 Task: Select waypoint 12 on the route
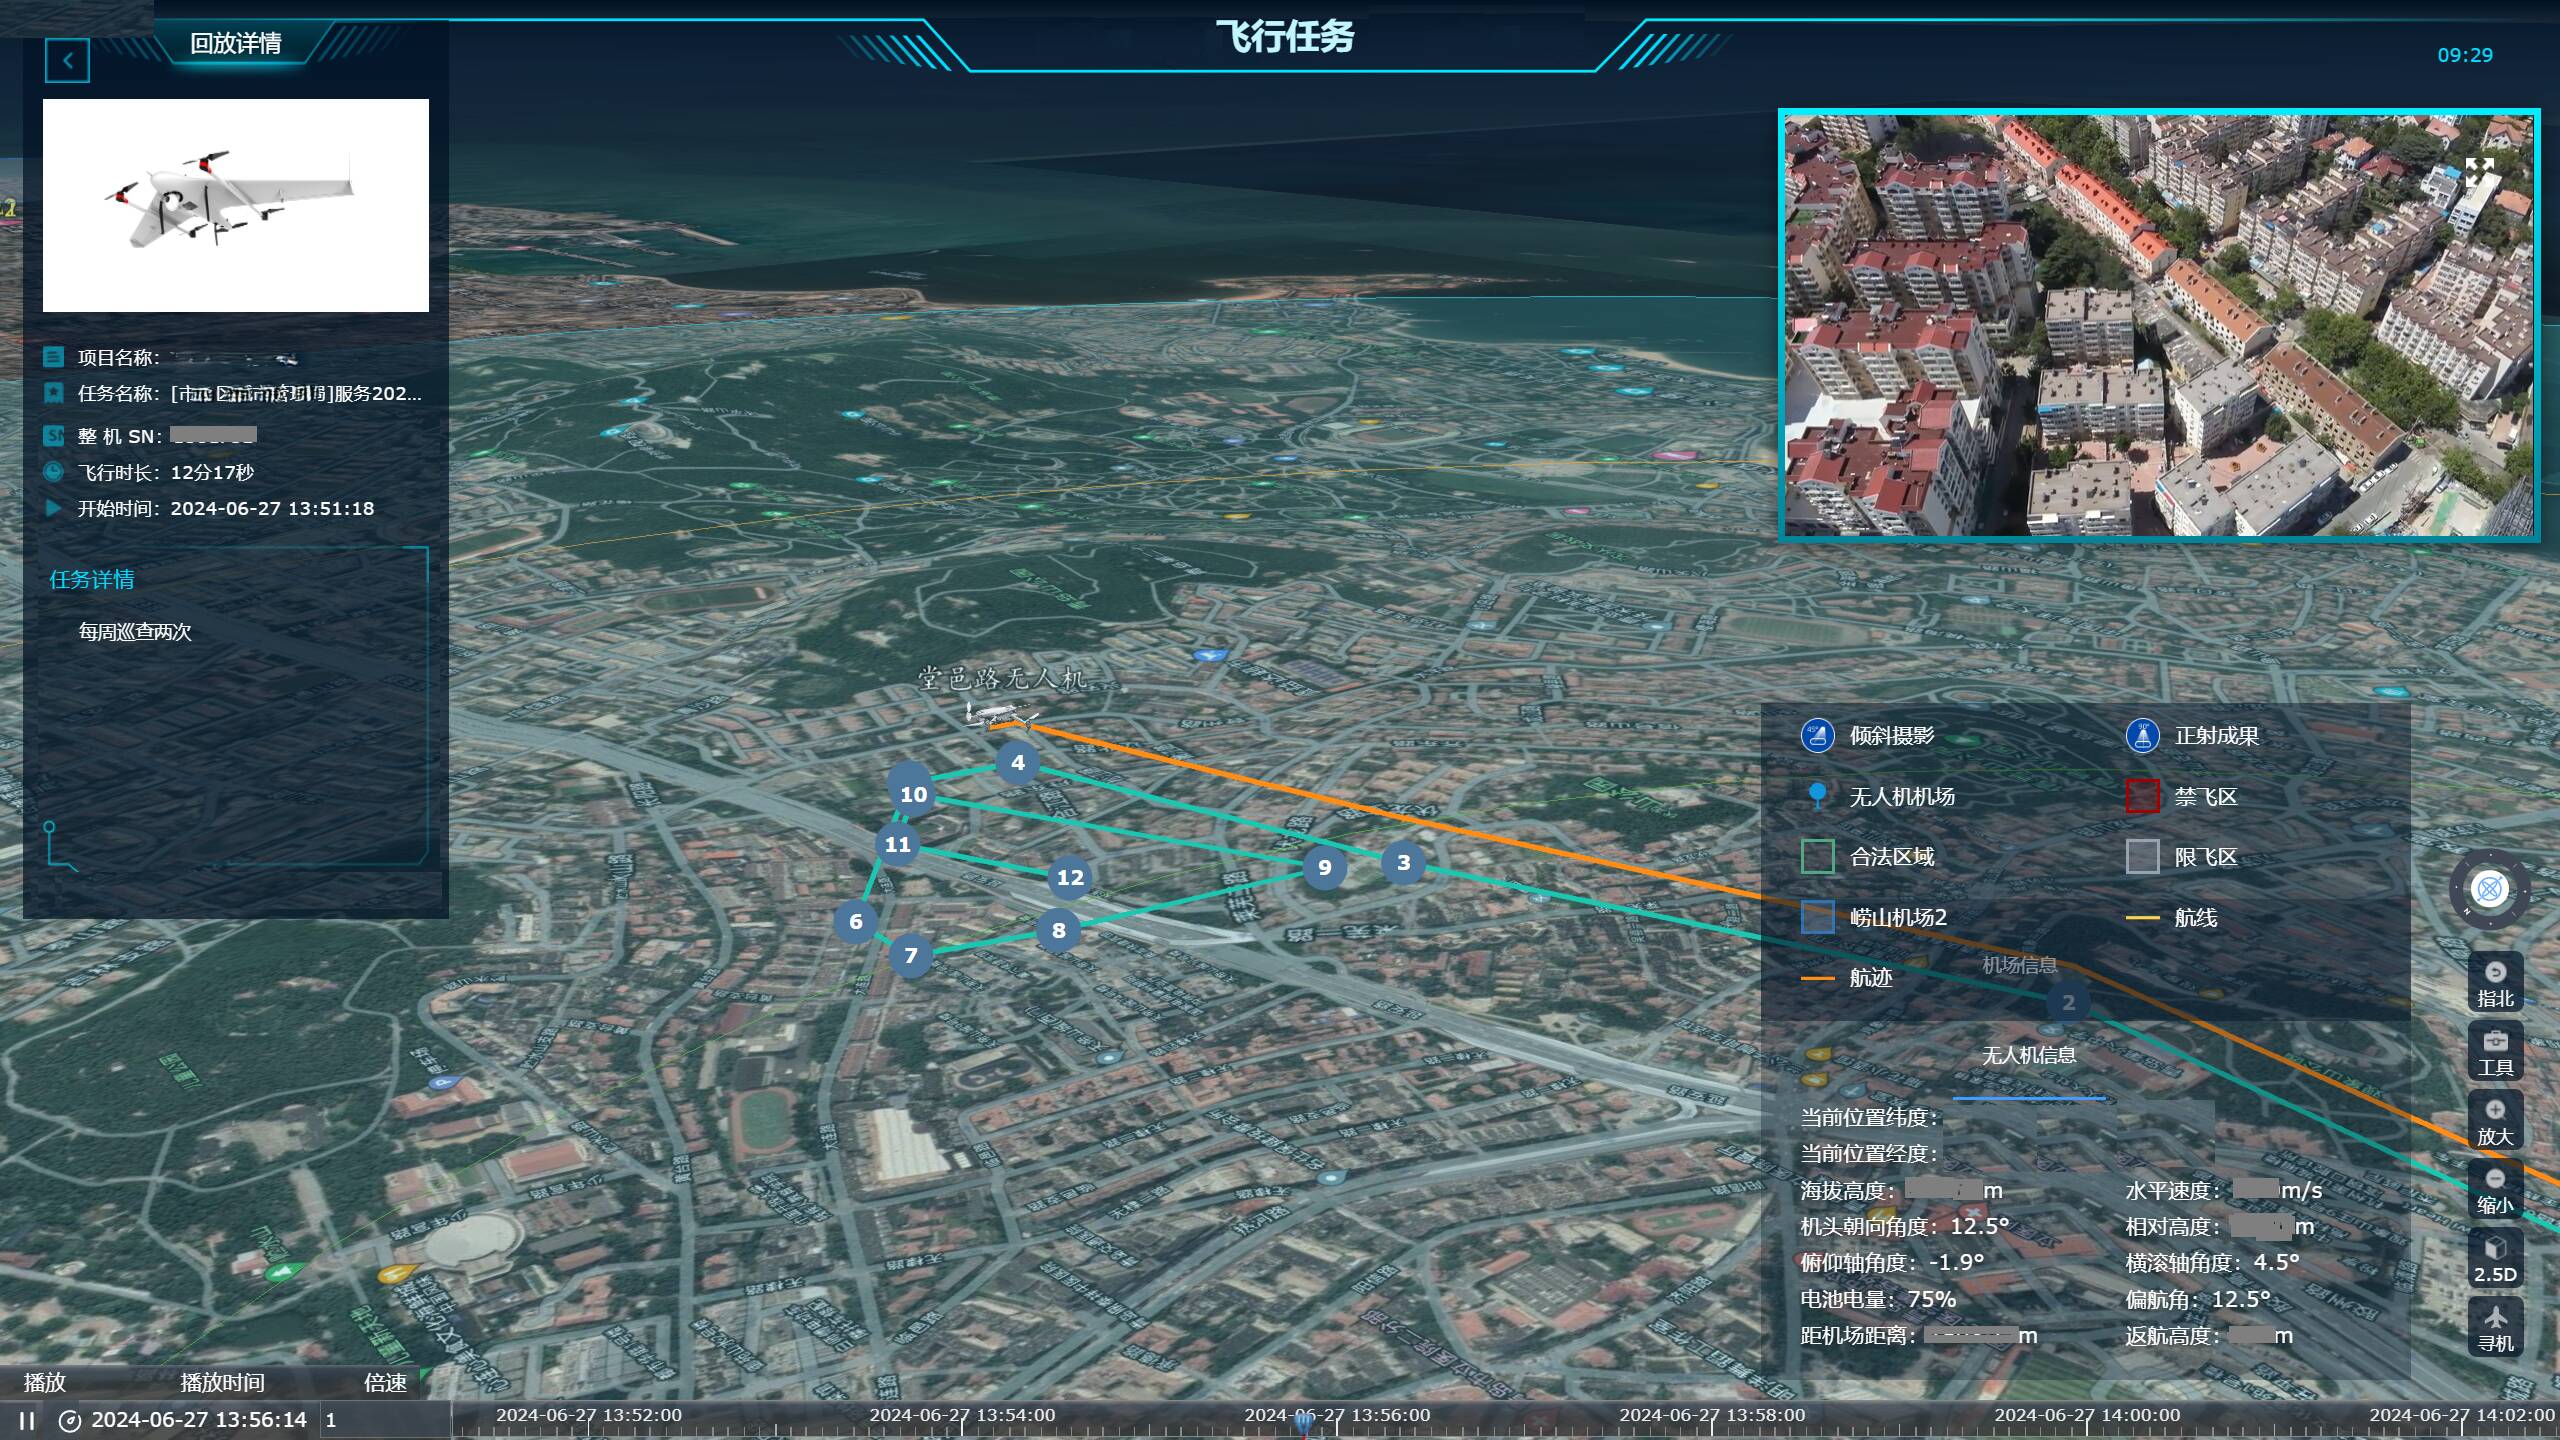pyautogui.click(x=1070, y=877)
